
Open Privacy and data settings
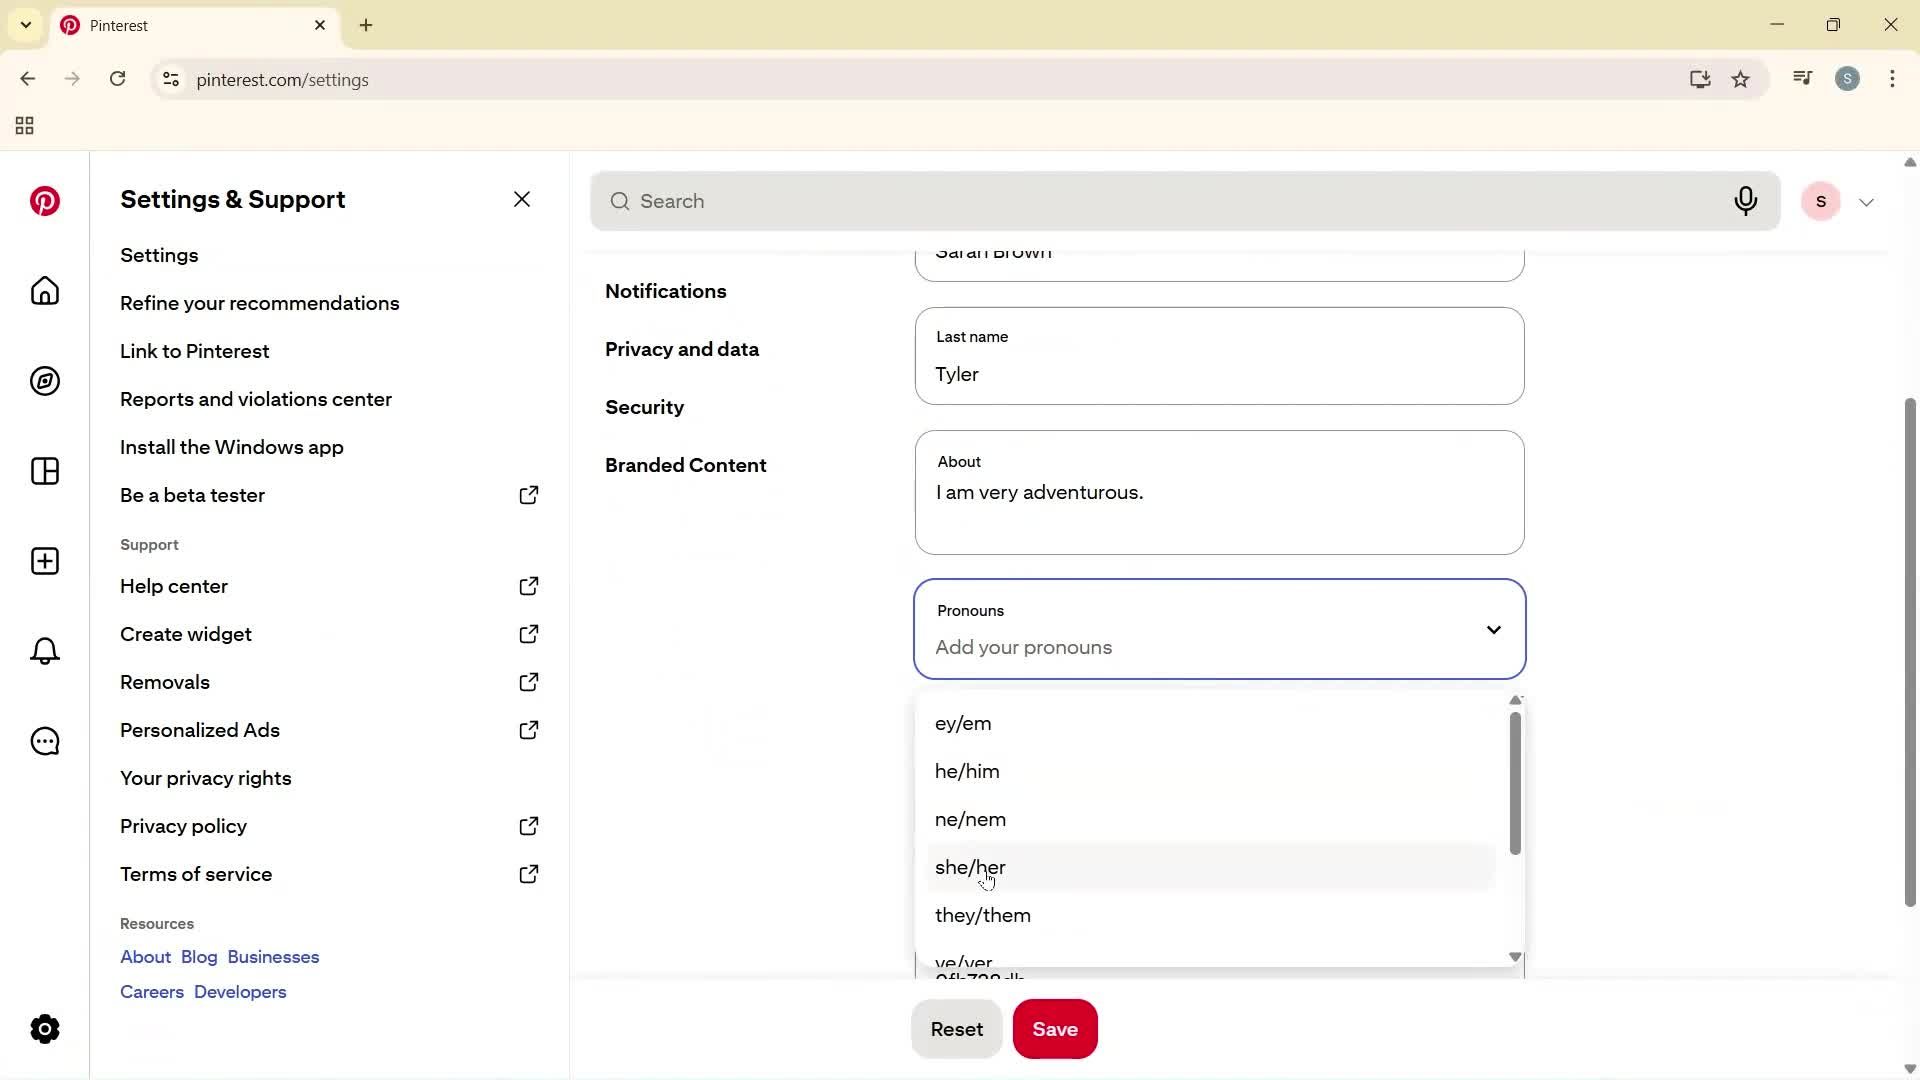[682, 349]
